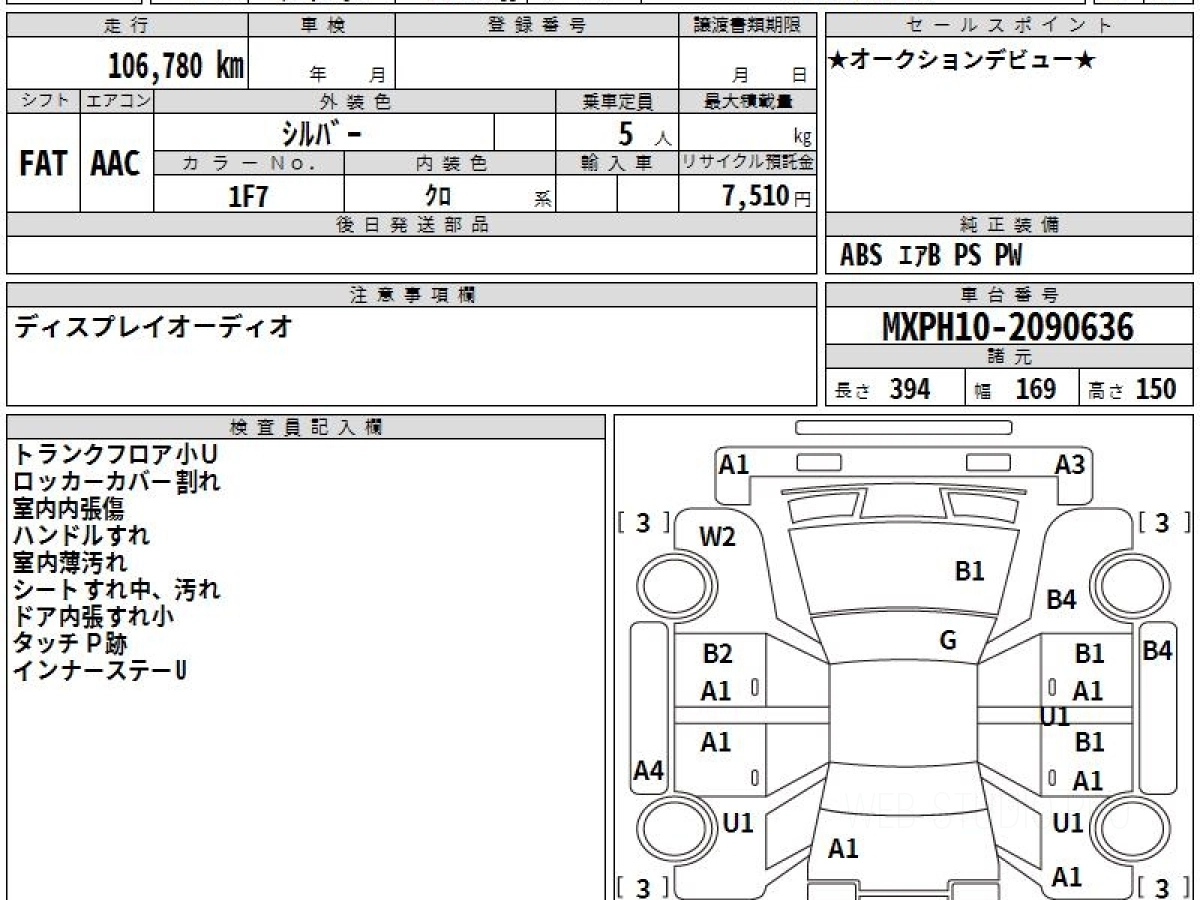Select the インナーステーU inspector note
Viewport: 1200px width, 900px height.
tap(99, 671)
